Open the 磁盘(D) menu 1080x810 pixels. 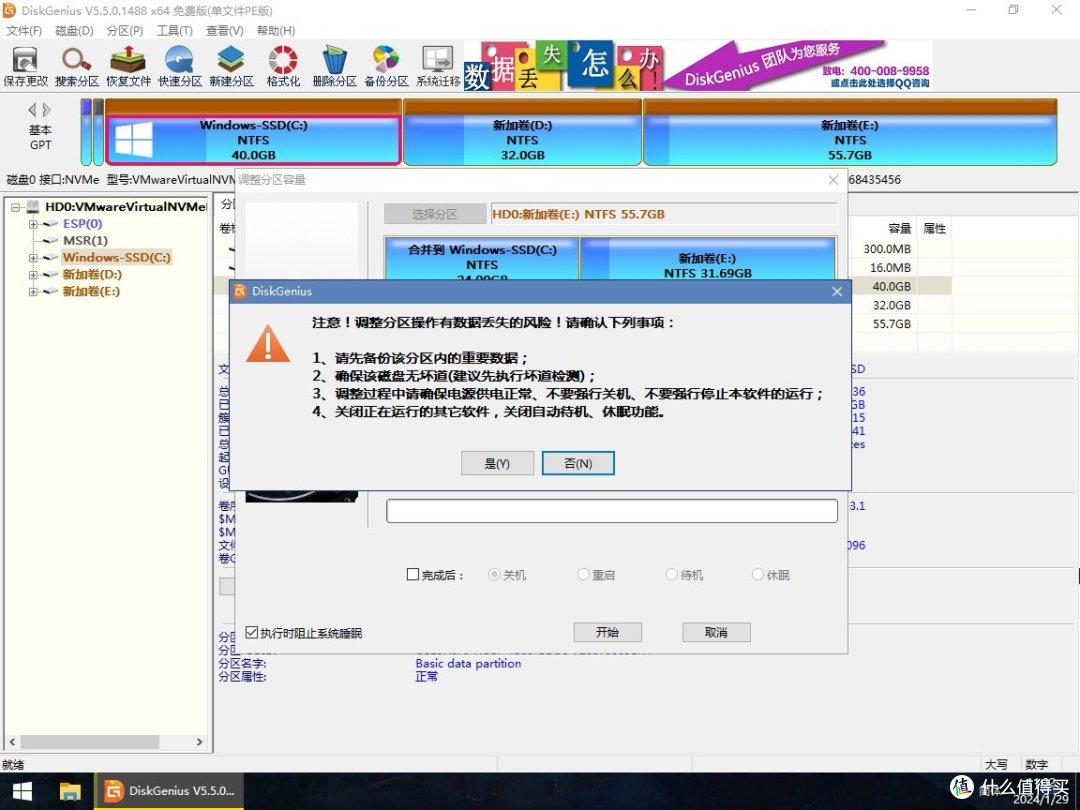point(74,30)
